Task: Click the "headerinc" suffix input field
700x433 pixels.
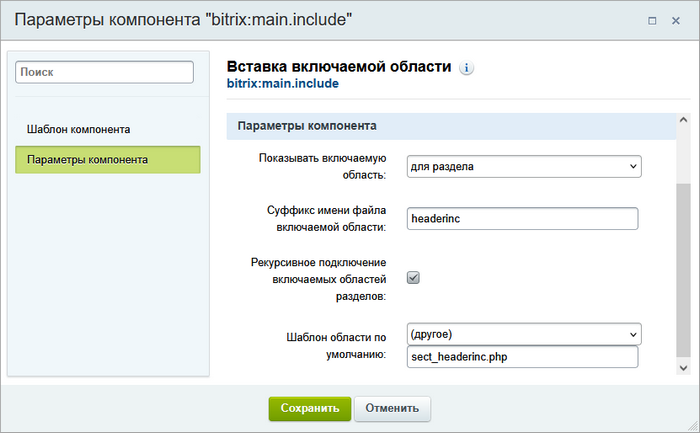Action: pyautogui.click(x=523, y=219)
